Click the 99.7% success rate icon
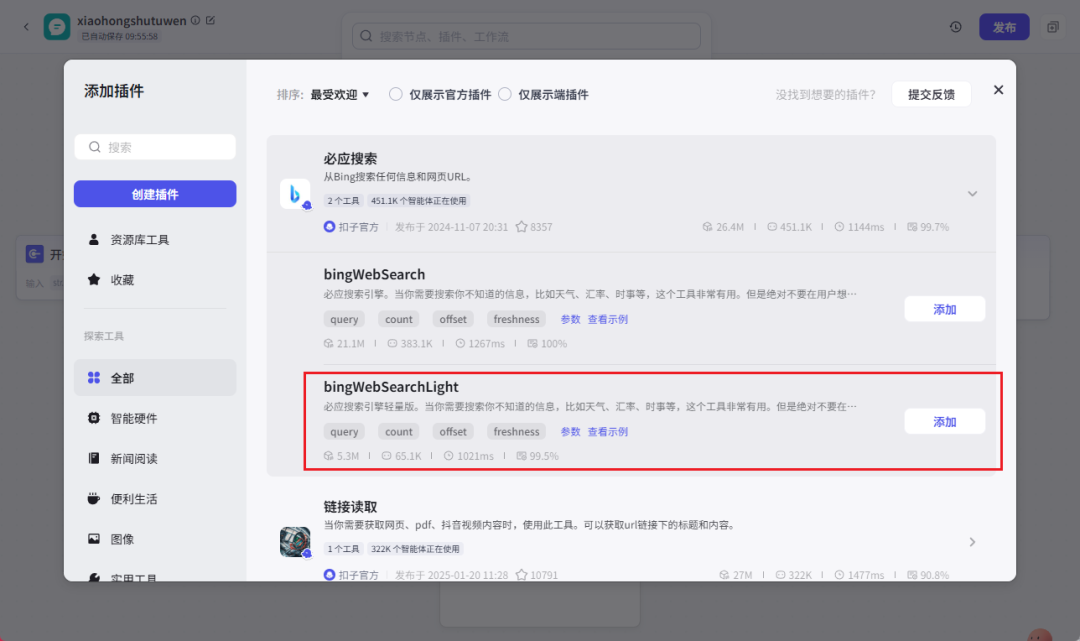This screenshot has width=1080, height=641. (x=912, y=227)
